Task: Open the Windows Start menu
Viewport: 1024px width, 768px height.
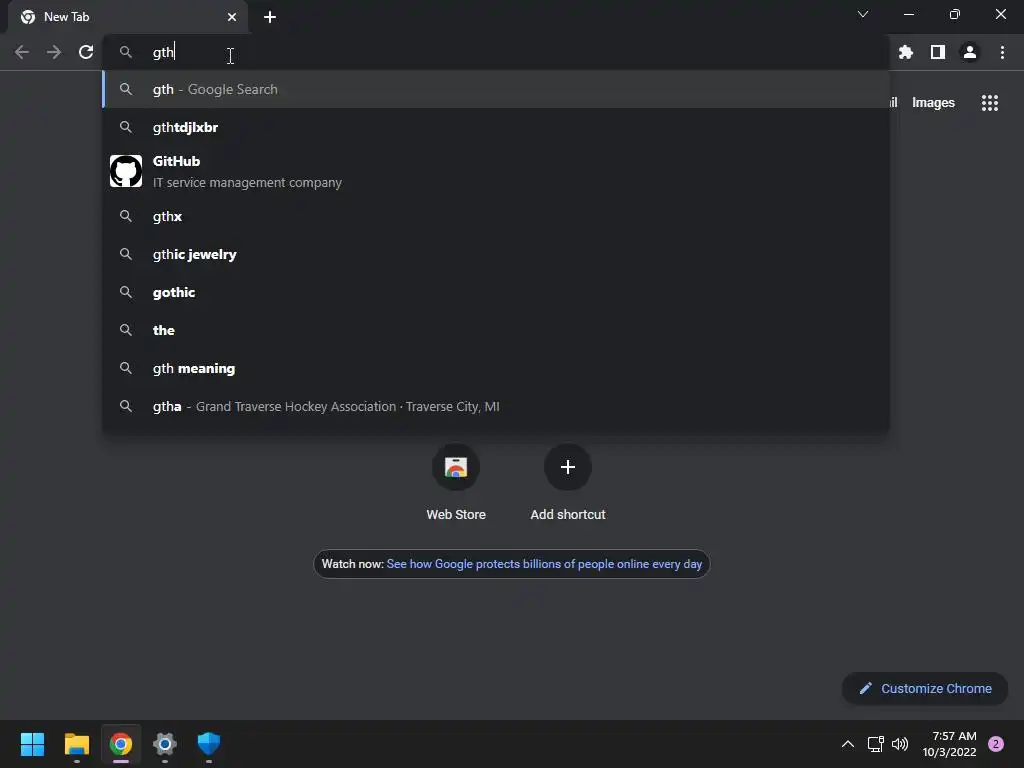Action: click(x=32, y=744)
